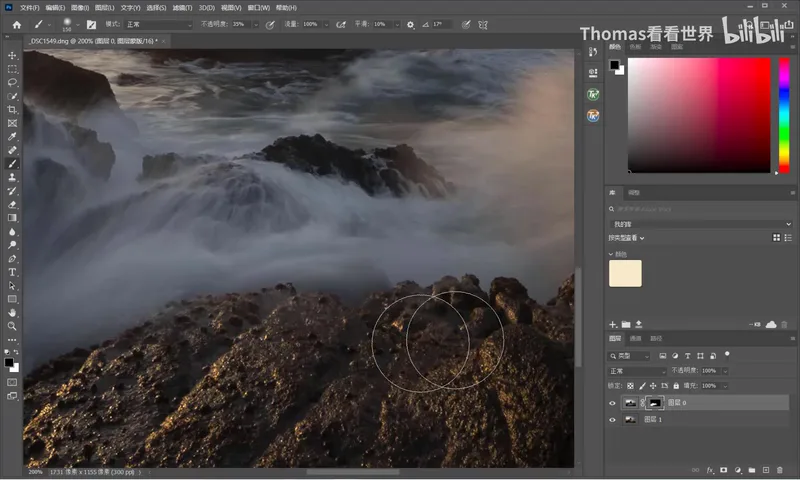Select the Dodge tool
800x480 pixels.
point(12,245)
